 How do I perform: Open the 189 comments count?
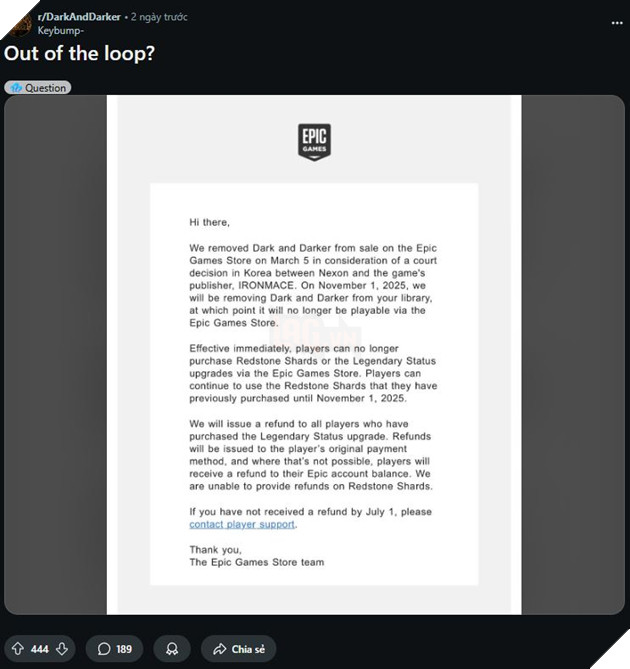point(124,649)
